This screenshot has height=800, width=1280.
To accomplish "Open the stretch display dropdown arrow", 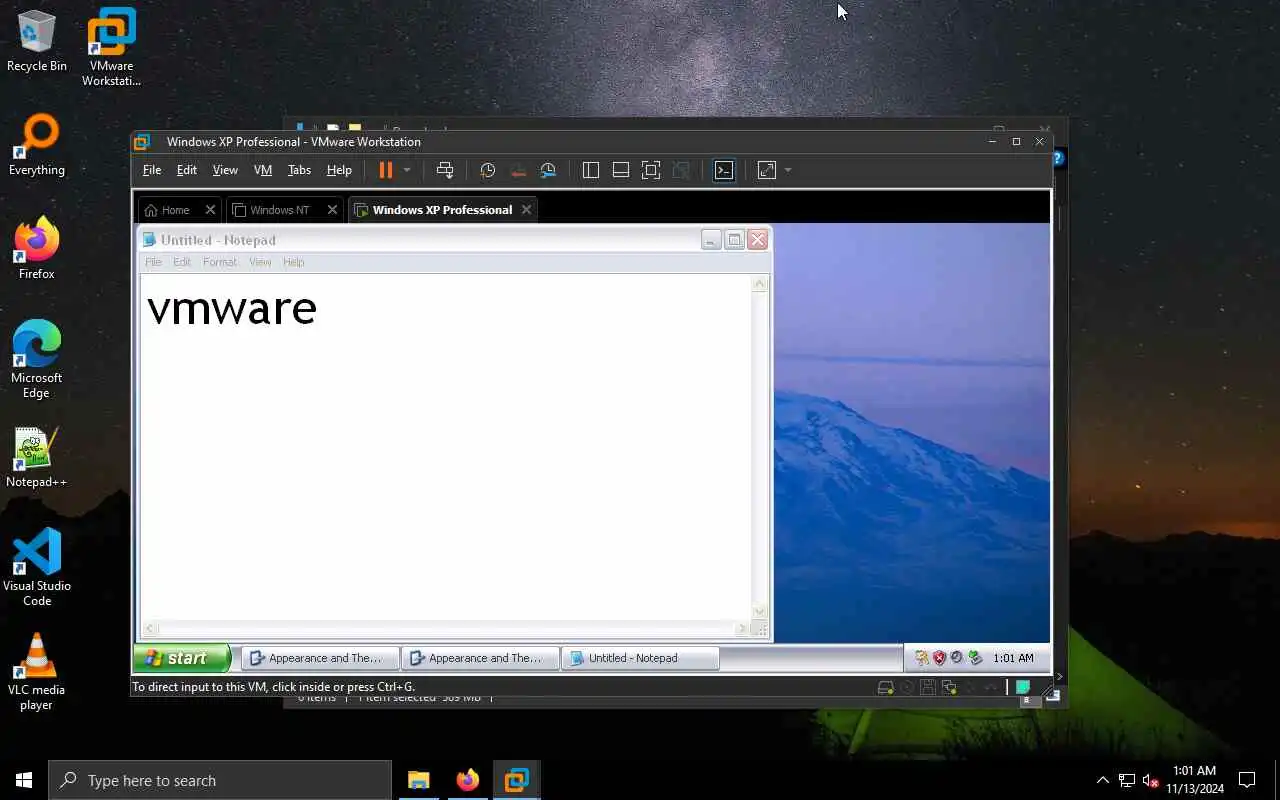I will (x=788, y=170).
